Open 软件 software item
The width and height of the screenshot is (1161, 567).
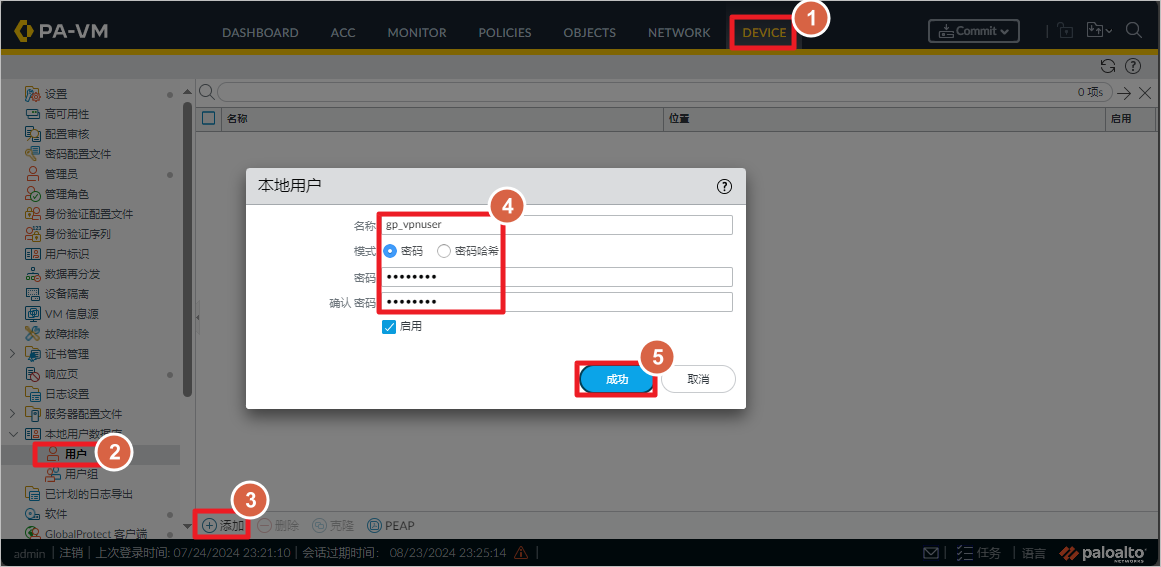(56, 514)
